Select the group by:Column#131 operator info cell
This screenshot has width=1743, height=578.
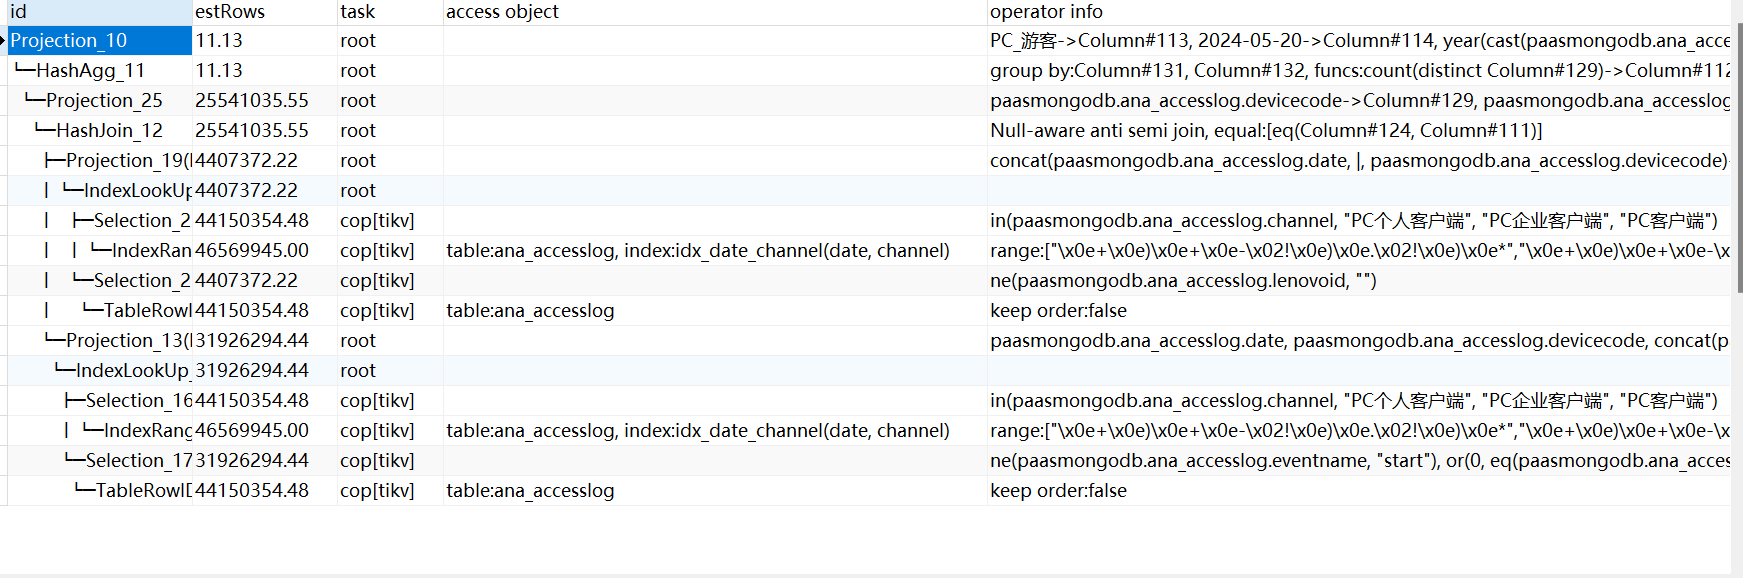click(1358, 71)
